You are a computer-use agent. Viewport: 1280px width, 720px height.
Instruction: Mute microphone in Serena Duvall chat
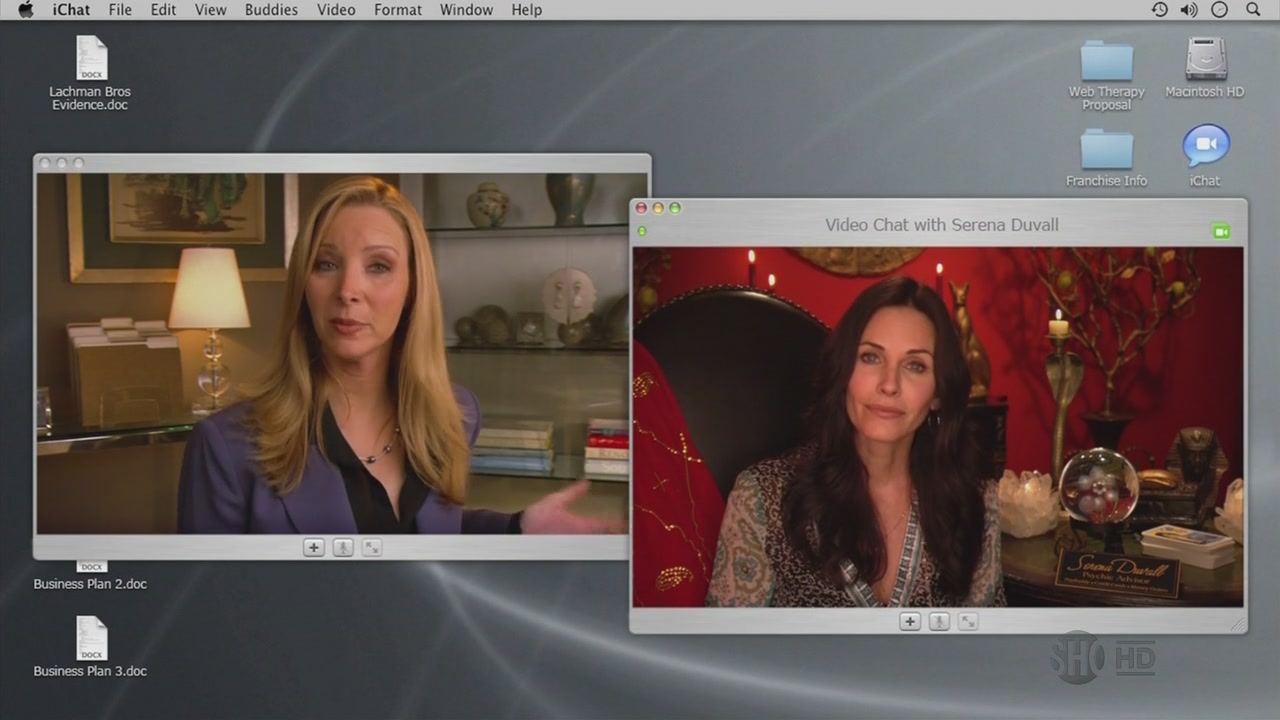coord(939,621)
